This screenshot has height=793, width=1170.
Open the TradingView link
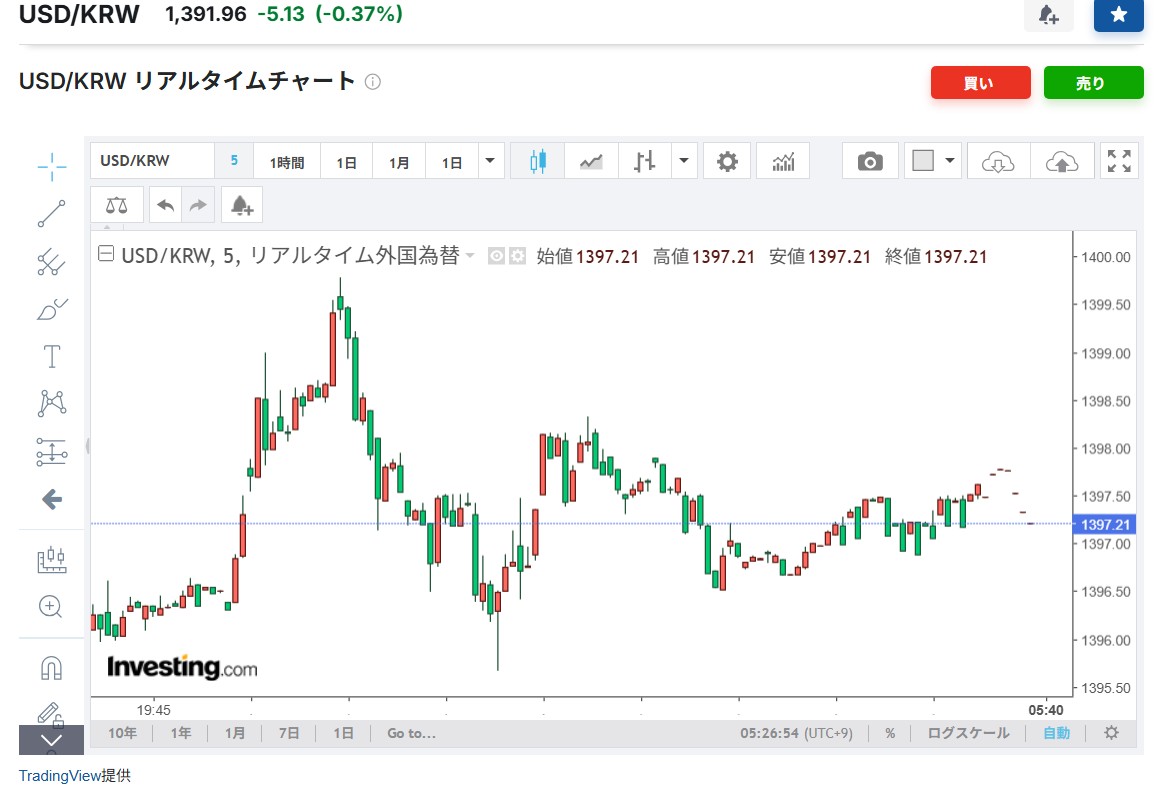[59, 775]
